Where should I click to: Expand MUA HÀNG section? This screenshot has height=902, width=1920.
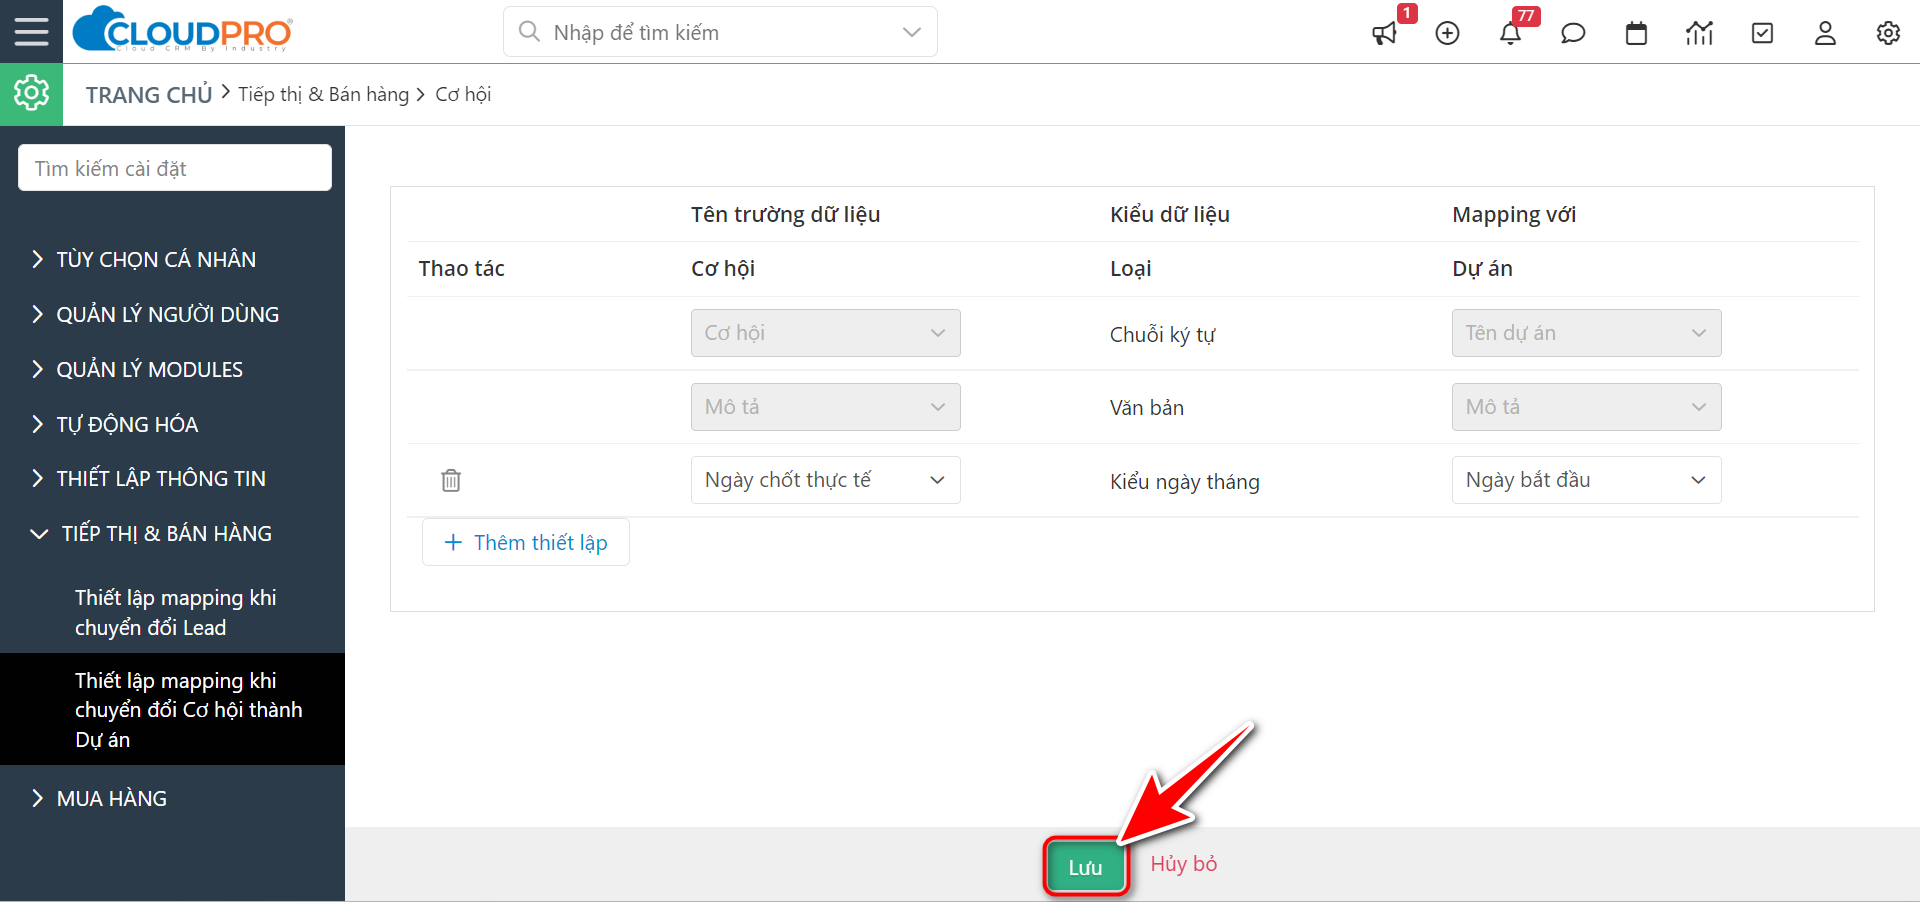click(111, 798)
